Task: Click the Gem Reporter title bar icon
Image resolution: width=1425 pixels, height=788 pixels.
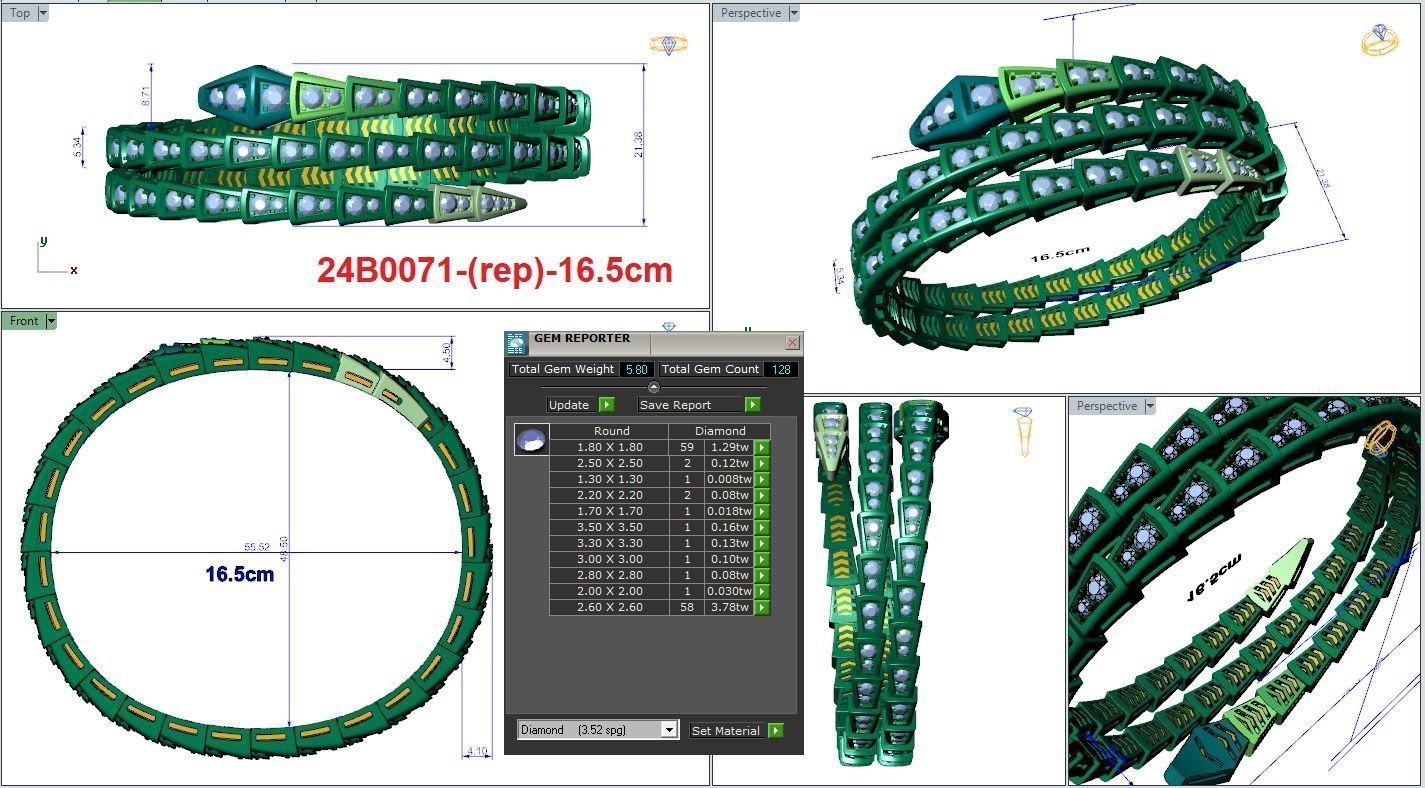Action: 516,344
